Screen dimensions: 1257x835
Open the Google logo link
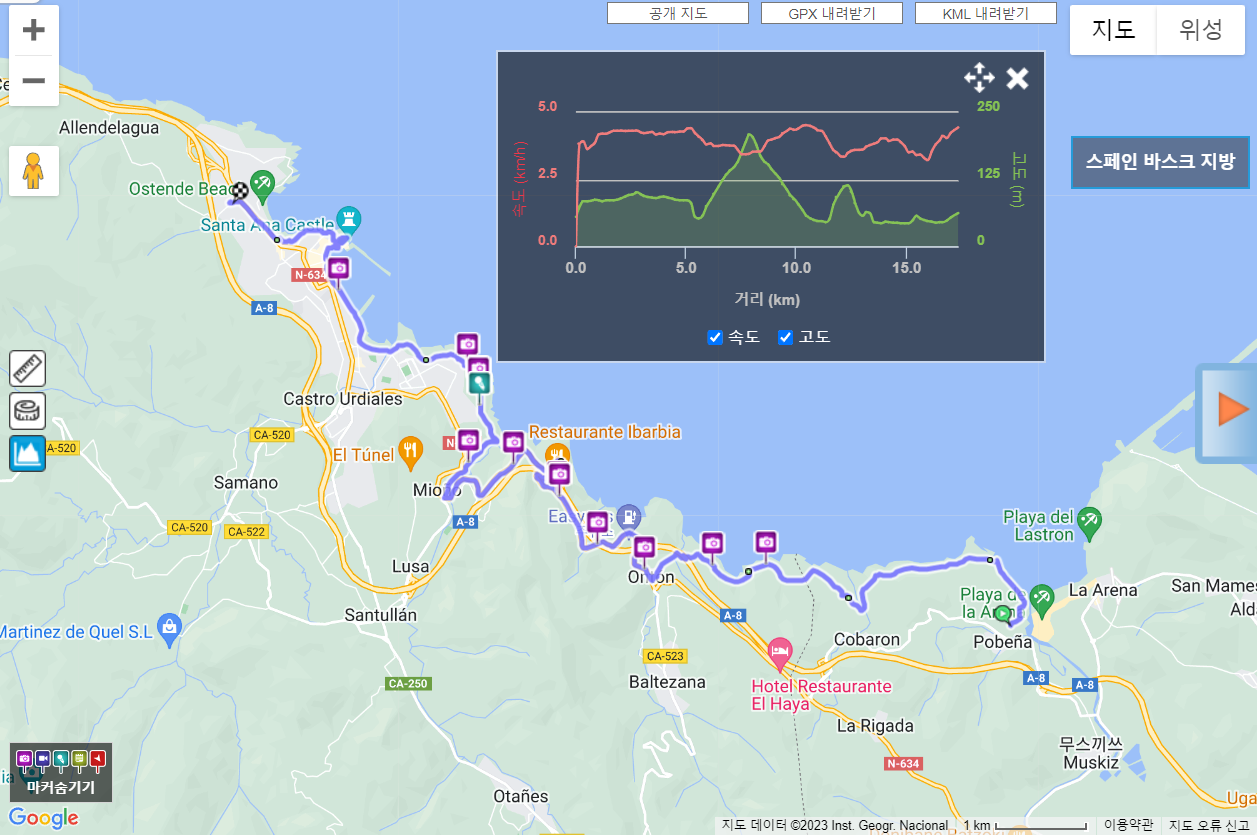pyautogui.click(x=44, y=818)
